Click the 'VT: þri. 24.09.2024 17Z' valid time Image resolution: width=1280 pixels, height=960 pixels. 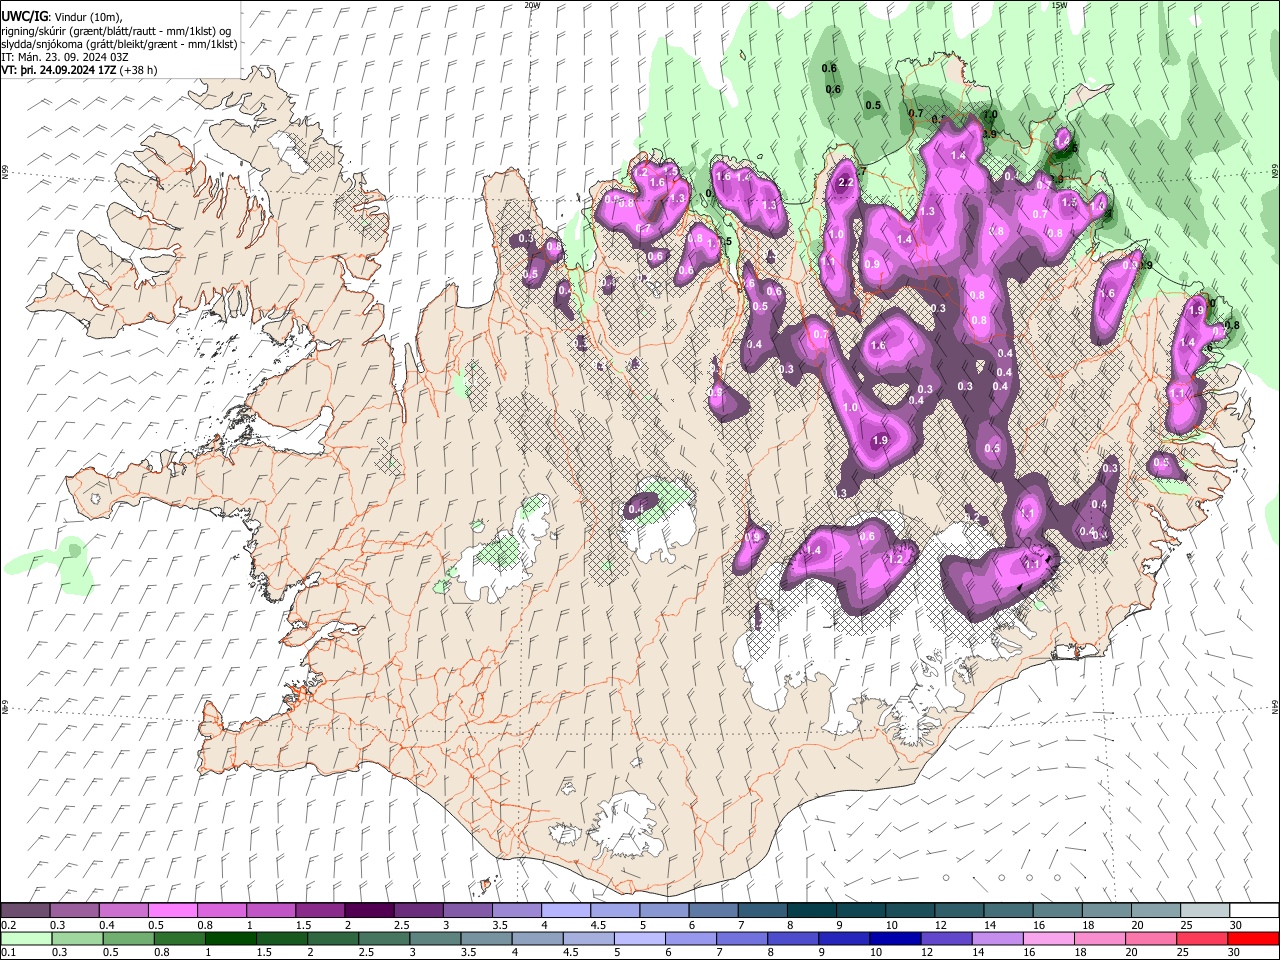59,70
